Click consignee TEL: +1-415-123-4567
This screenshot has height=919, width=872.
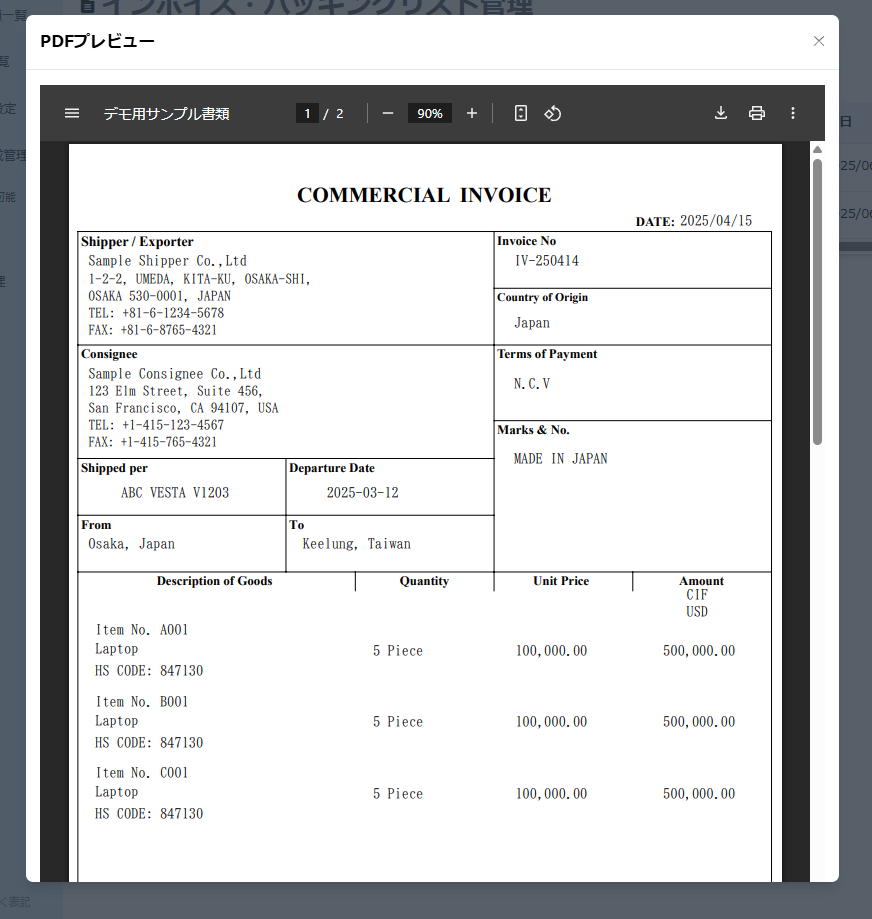point(156,426)
